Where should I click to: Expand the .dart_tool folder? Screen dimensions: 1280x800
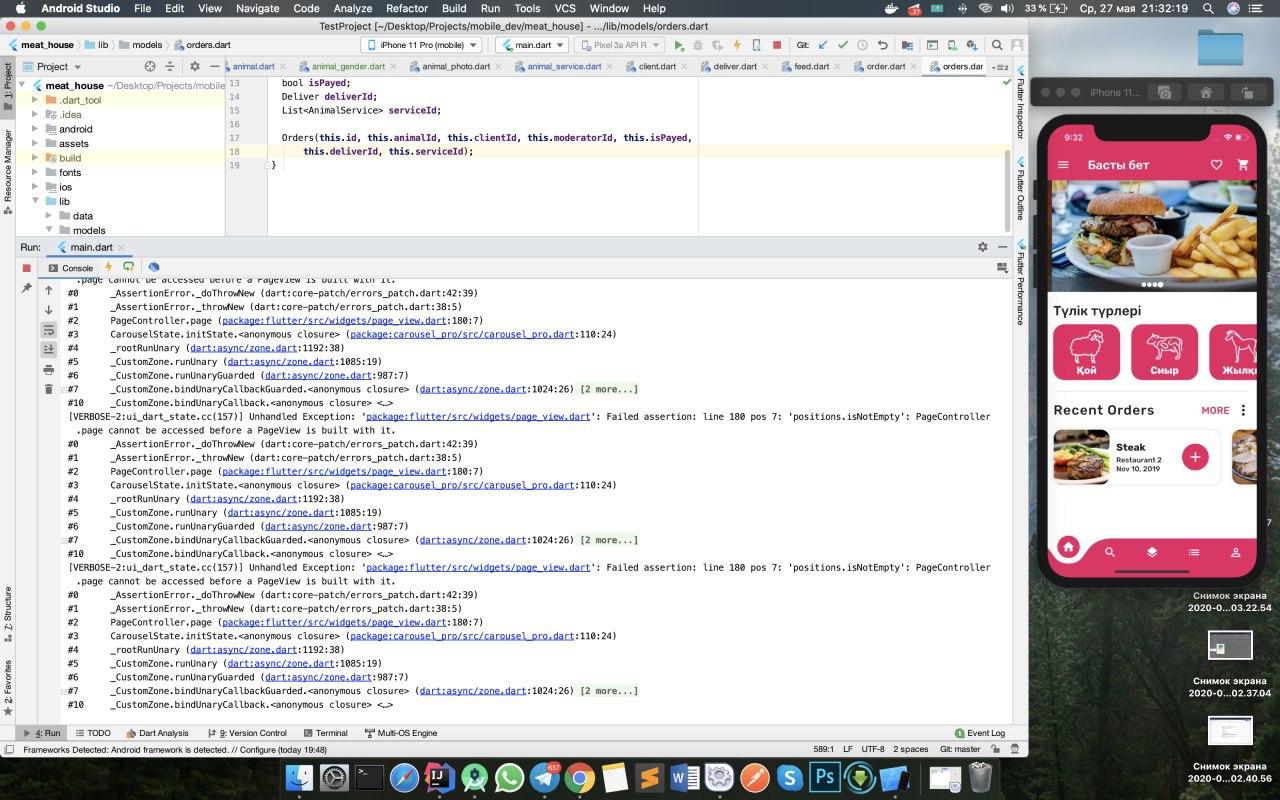click(35, 100)
